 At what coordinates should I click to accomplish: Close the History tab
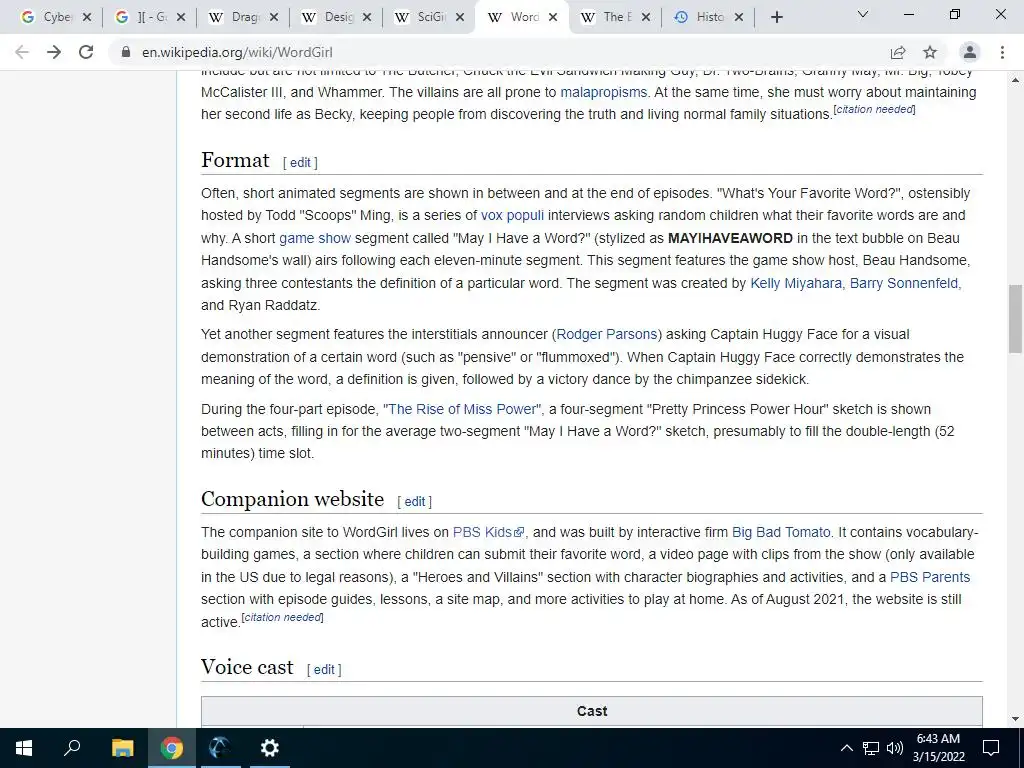[739, 18]
